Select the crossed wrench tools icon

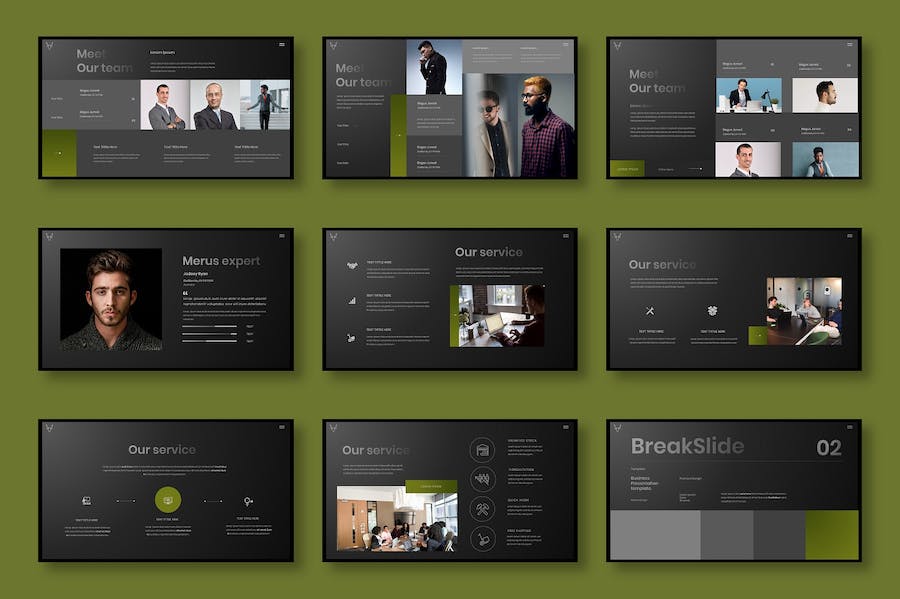(x=649, y=311)
